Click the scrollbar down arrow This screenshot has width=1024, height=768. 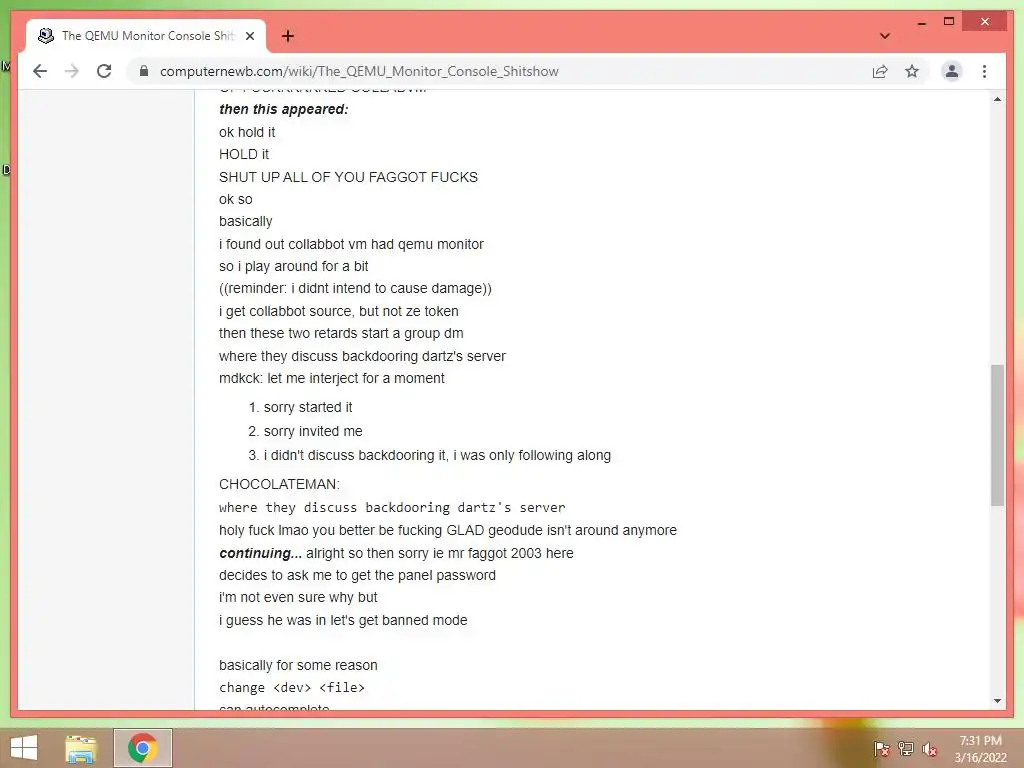[997, 701]
